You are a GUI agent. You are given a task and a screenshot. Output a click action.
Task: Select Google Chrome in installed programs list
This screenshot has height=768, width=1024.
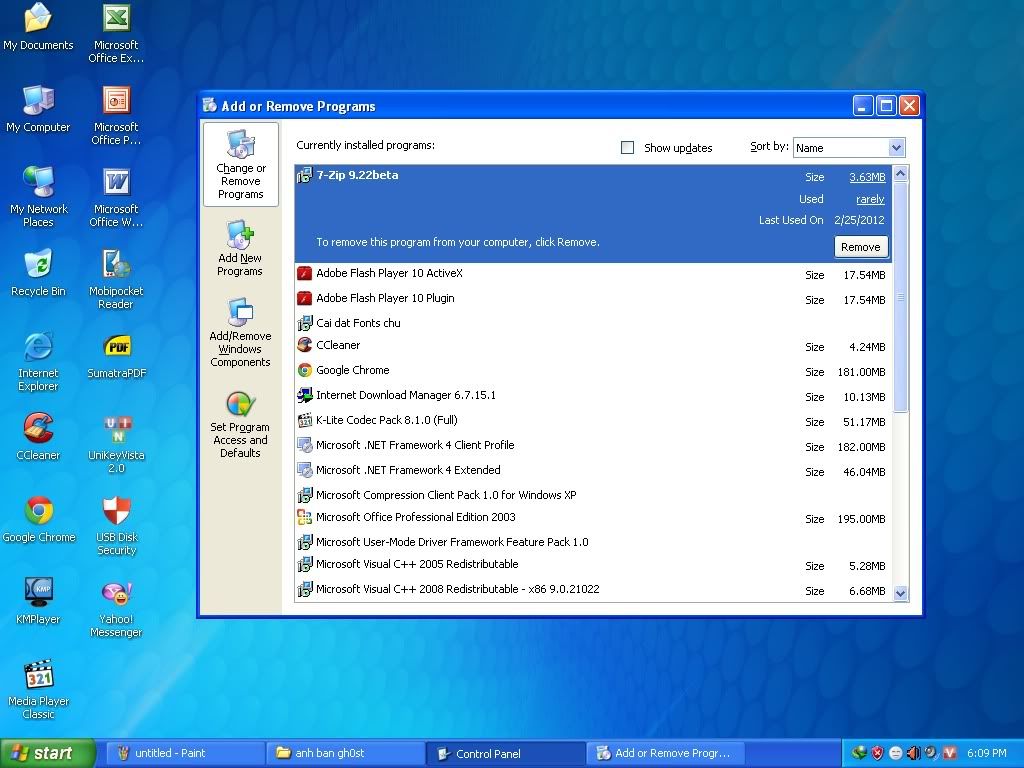tap(592, 371)
